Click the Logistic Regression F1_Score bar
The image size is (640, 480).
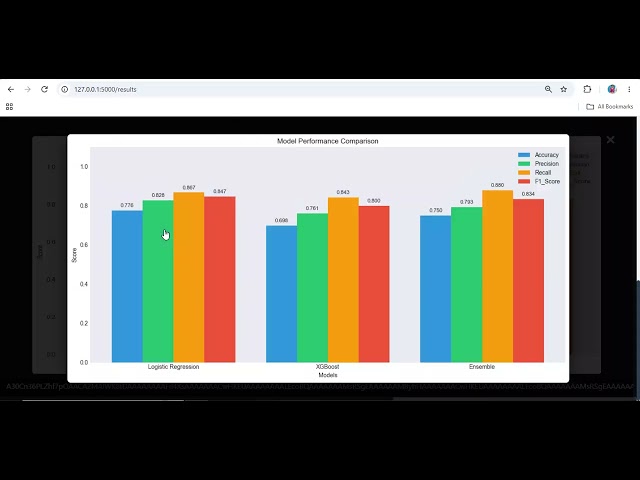(220, 280)
